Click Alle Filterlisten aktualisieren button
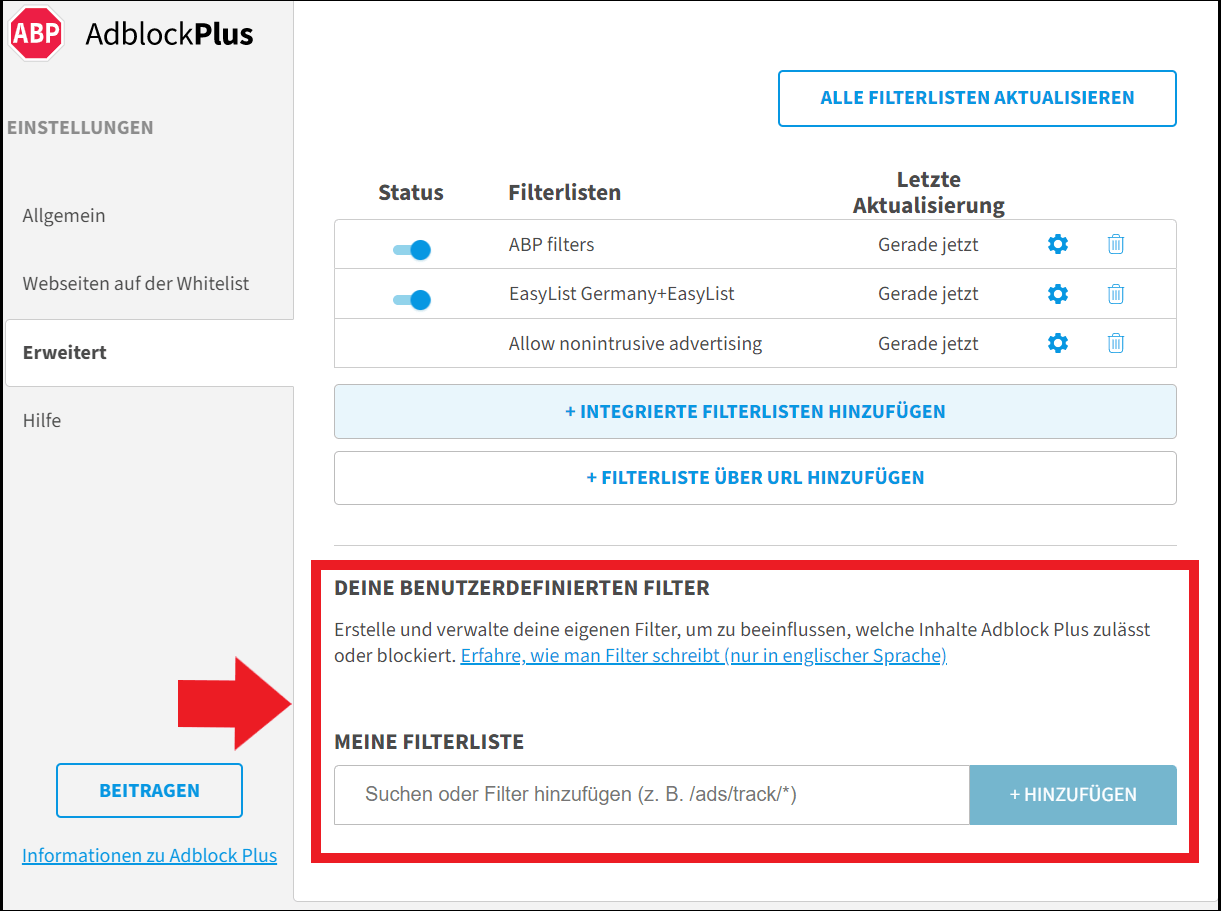Image resolution: width=1221 pixels, height=911 pixels. point(977,98)
